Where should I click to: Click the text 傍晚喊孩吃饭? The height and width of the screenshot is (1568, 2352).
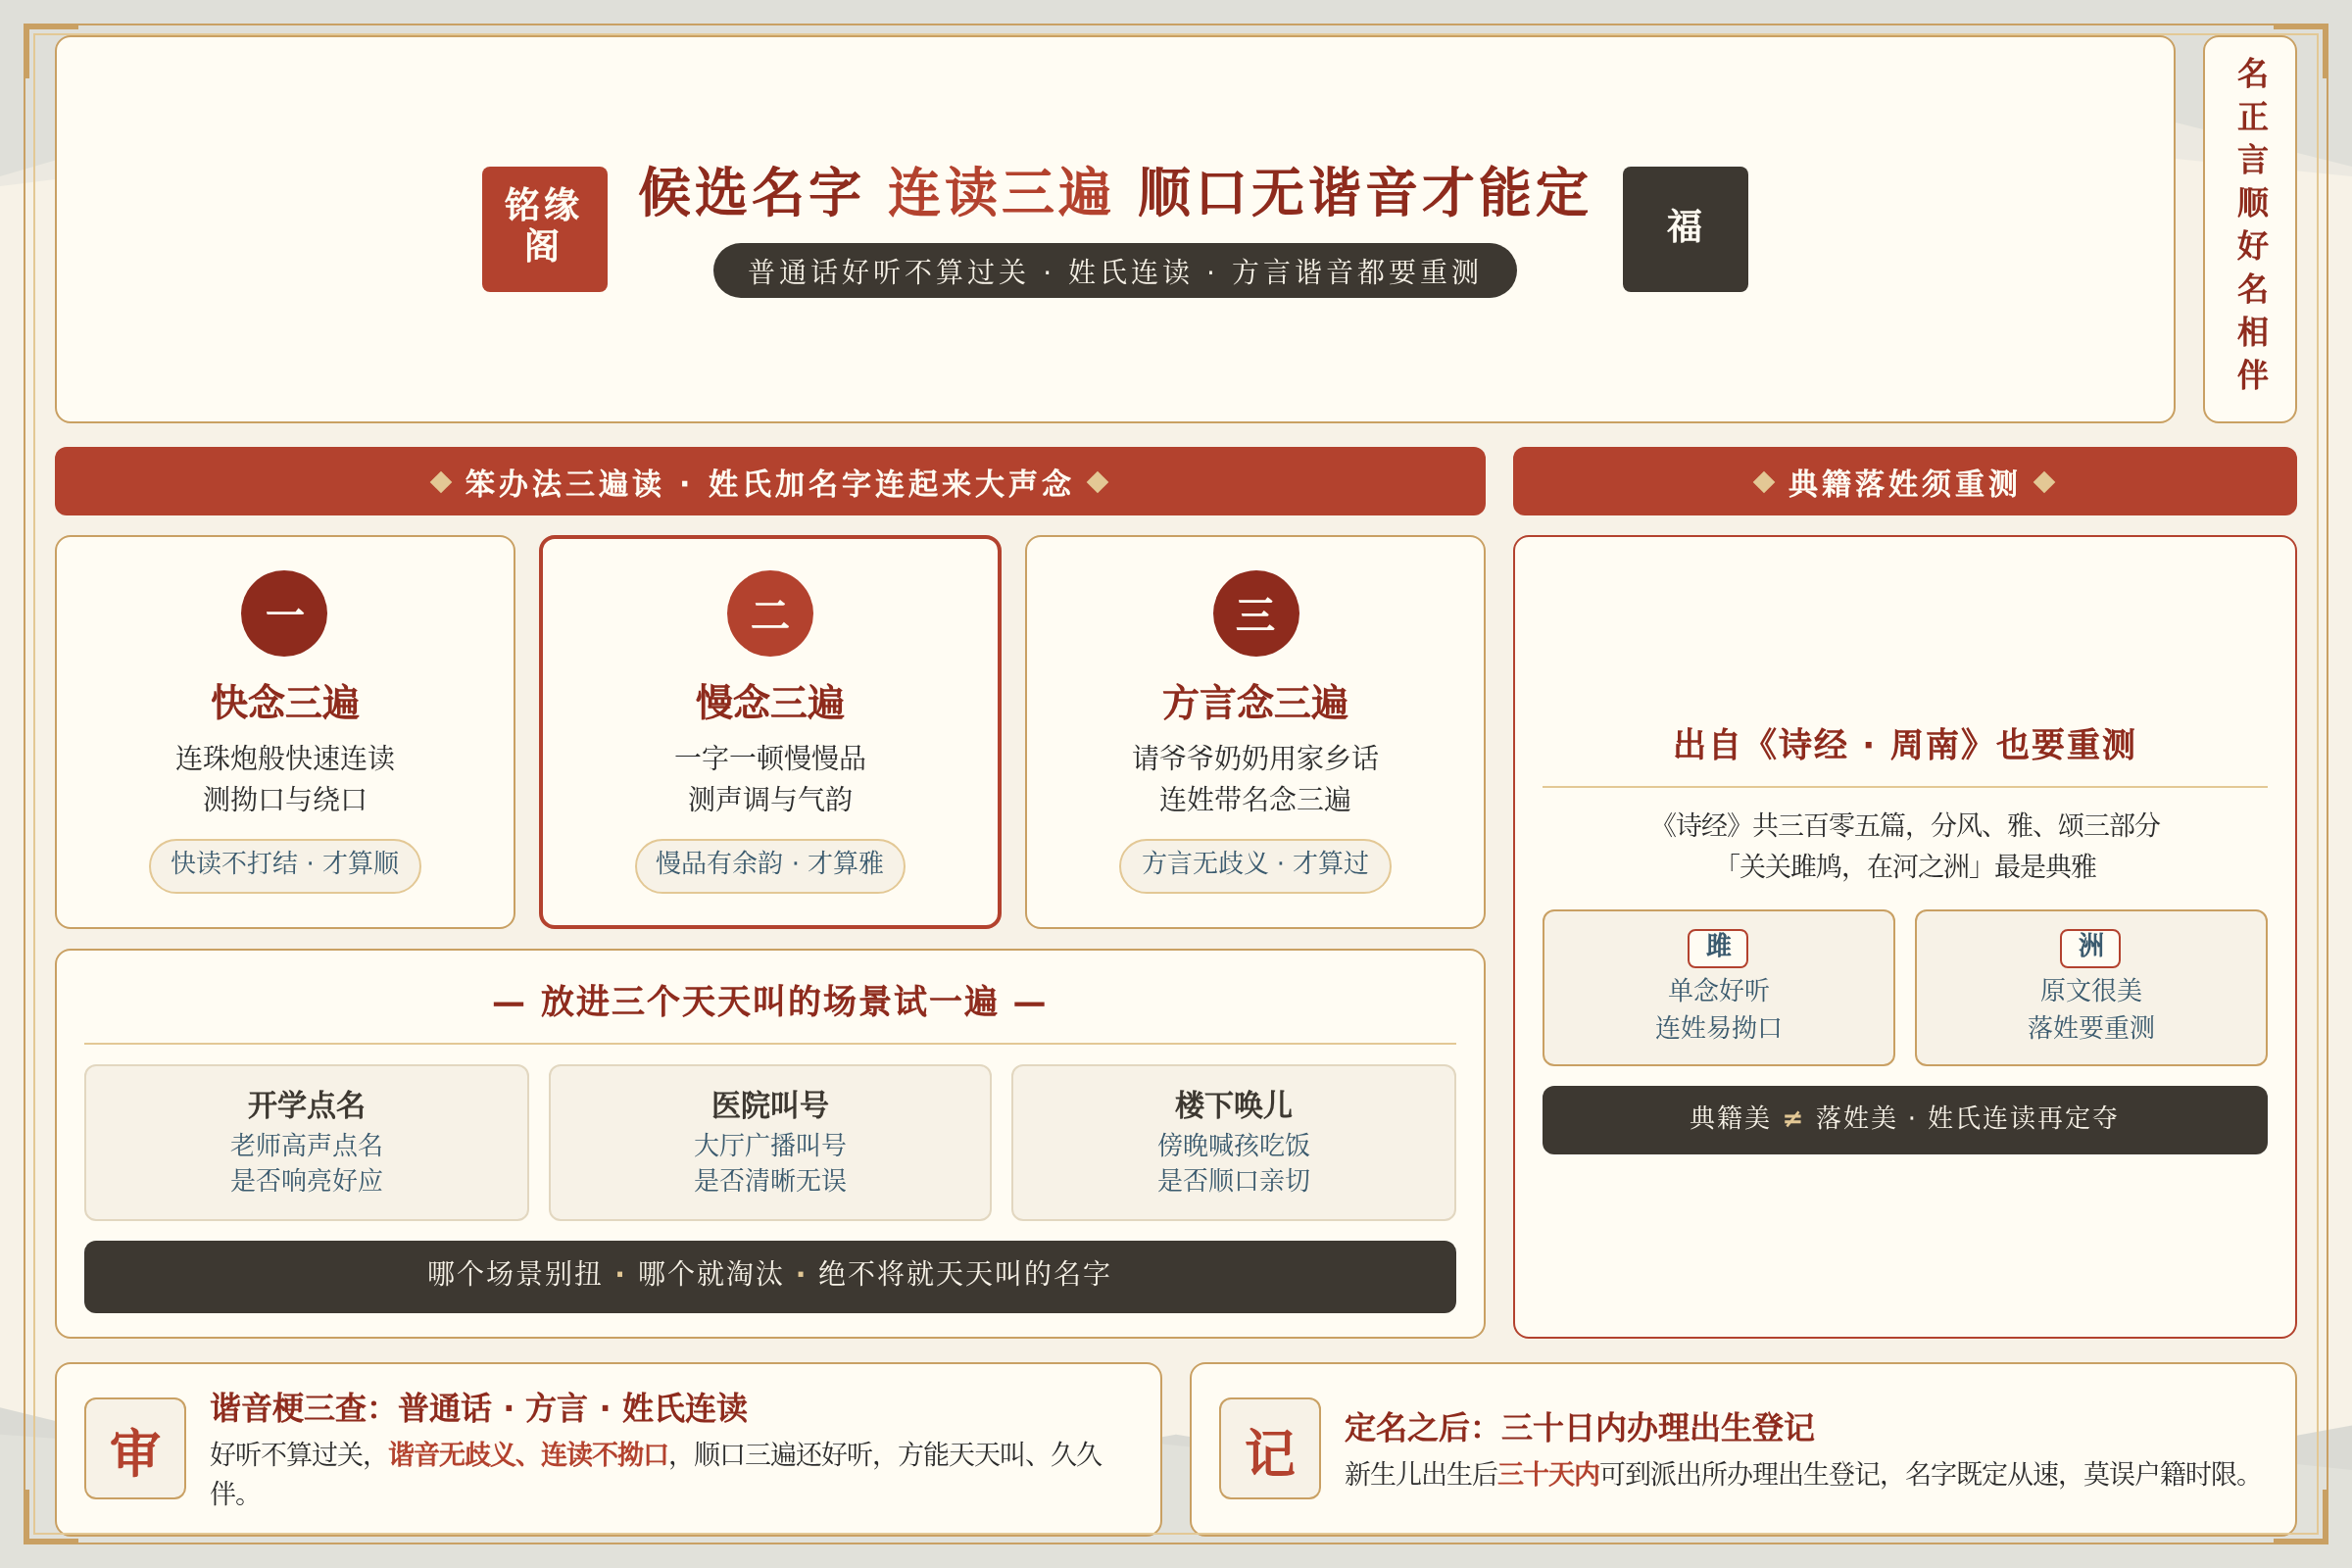pyautogui.click(x=1233, y=1145)
